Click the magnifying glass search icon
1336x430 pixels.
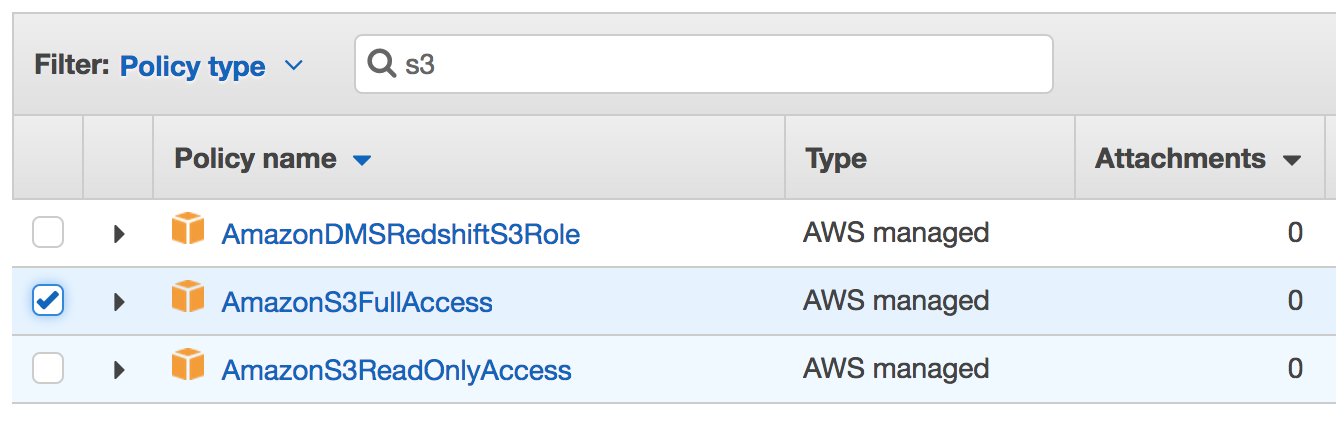point(382,65)
